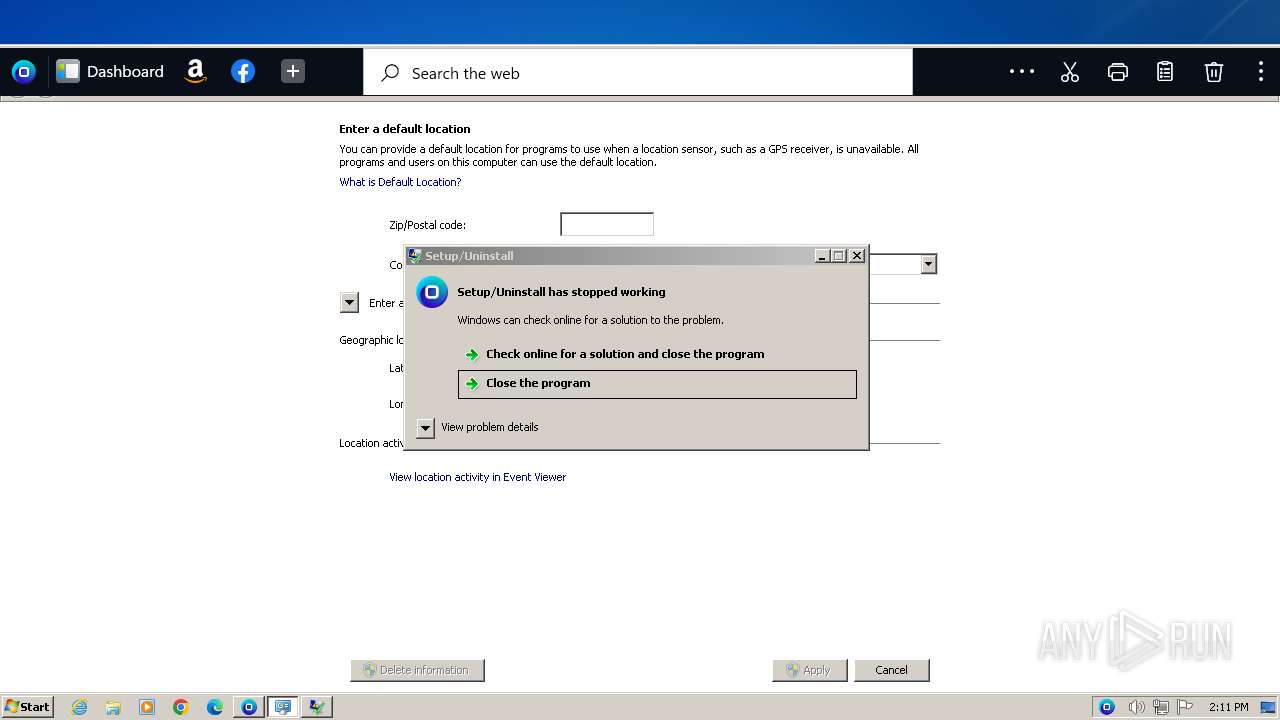Expand View problem details arrow
Screen dimensions: 1280x720
click(425, 428)
